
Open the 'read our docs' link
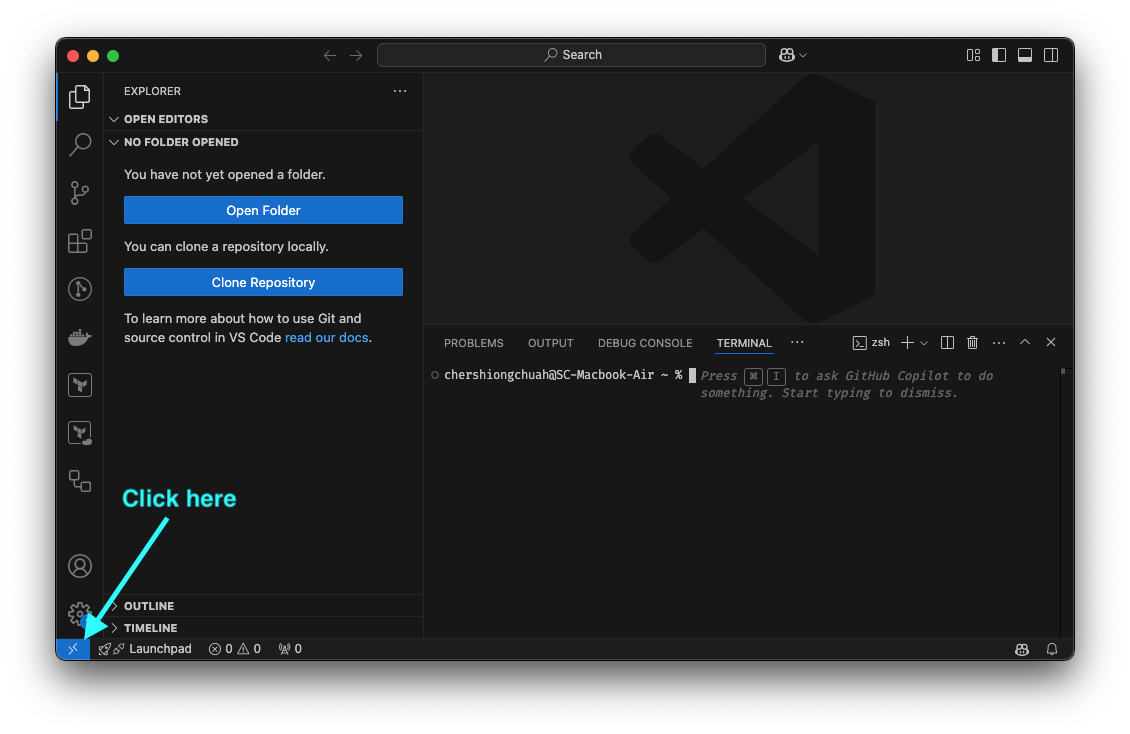pos(326,337)
